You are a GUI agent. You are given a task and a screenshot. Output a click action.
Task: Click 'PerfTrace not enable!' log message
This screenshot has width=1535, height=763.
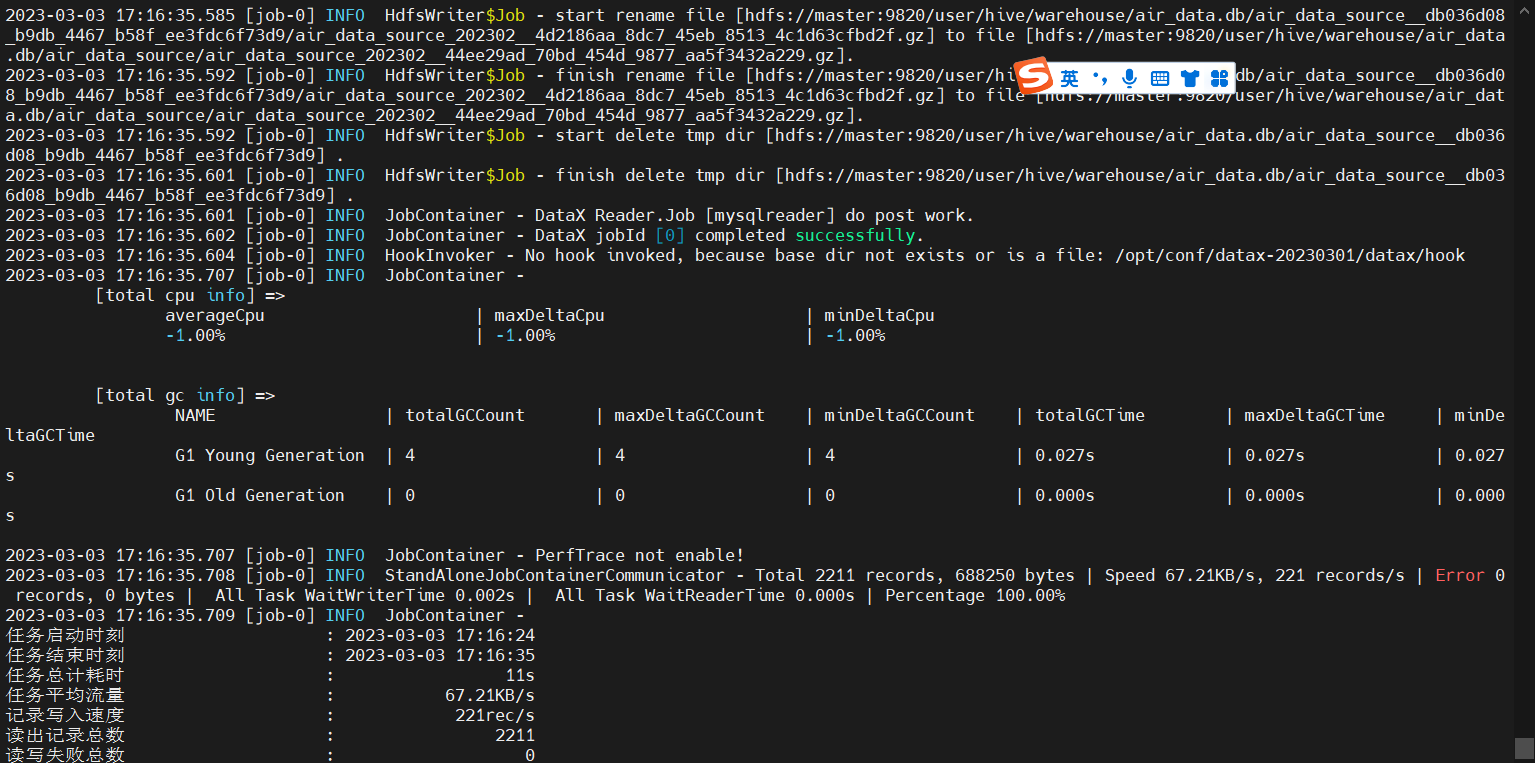click(x=639, y=556)
